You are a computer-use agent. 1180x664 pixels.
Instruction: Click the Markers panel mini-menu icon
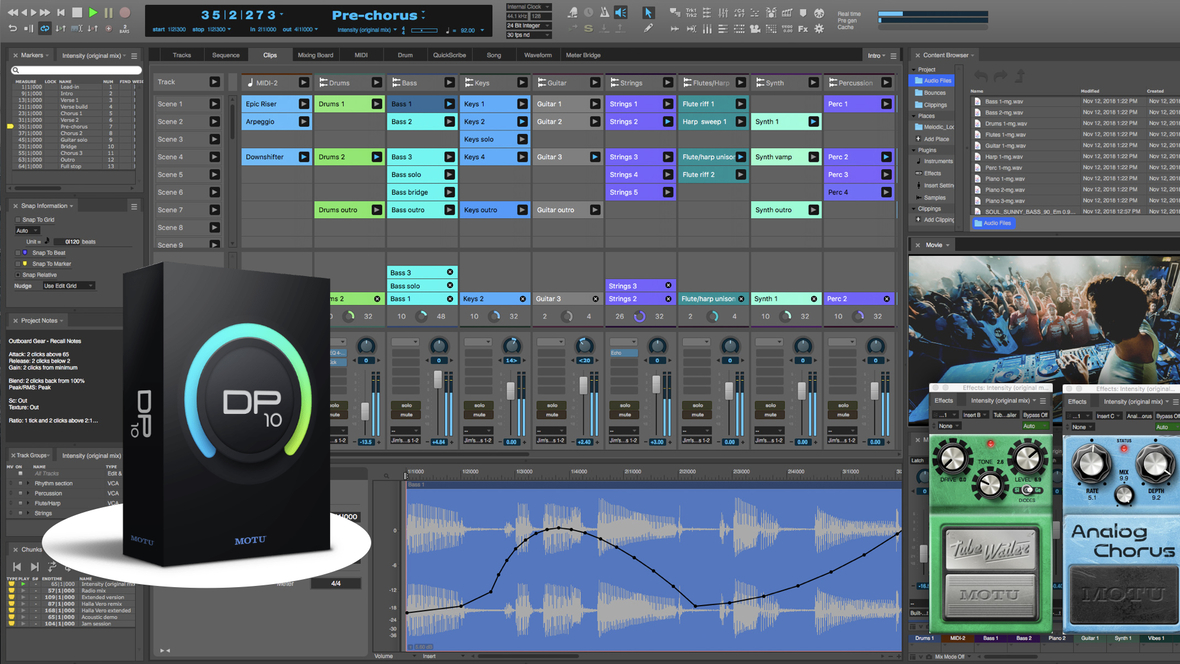(134, 56)
